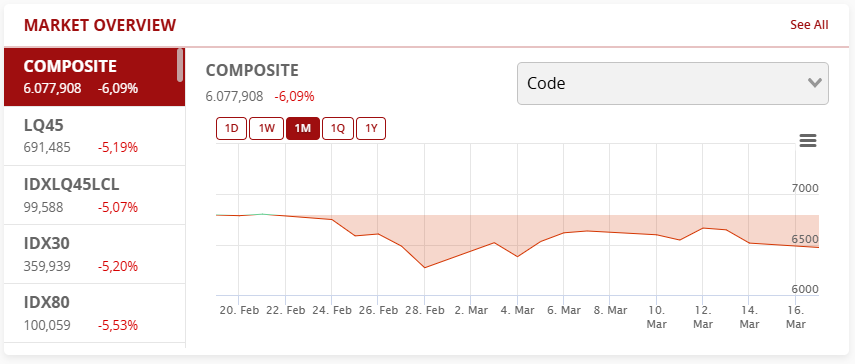
Task: Click the index list scrollbar thumb
Action: coord(180,65)
